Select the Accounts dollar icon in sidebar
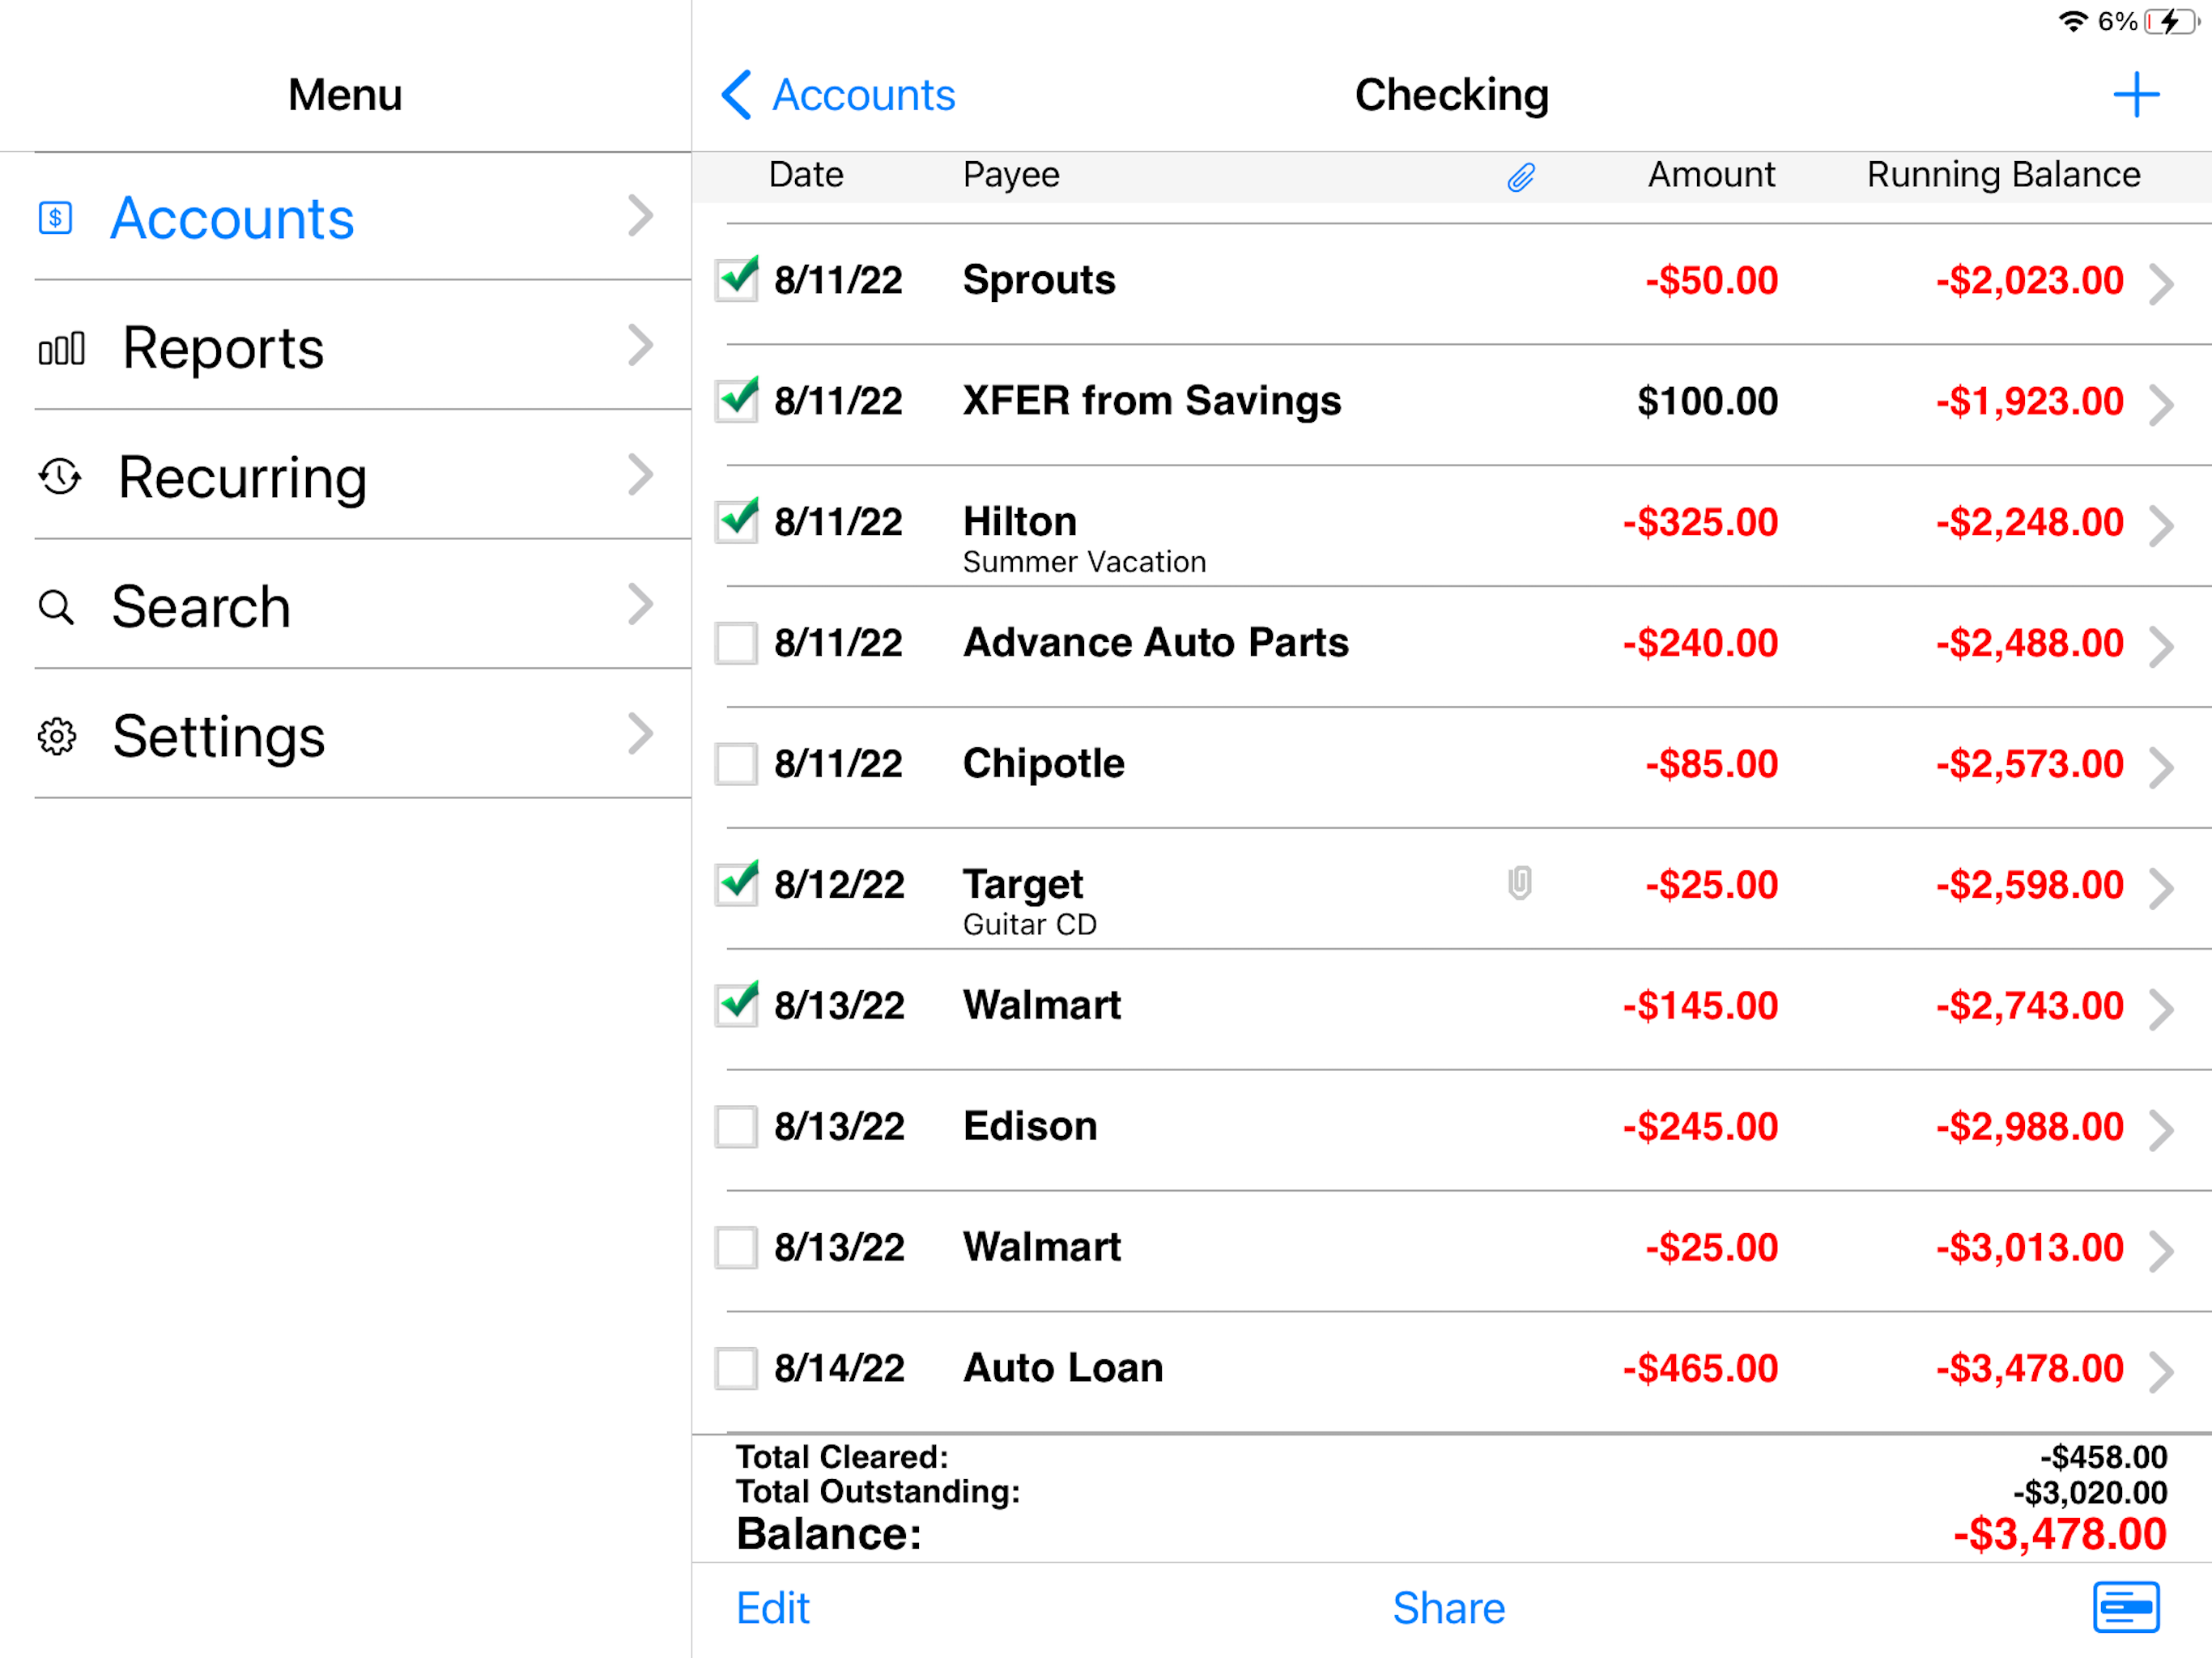The height and width of the screenshot is (1658, 2212). click(56, 218)
